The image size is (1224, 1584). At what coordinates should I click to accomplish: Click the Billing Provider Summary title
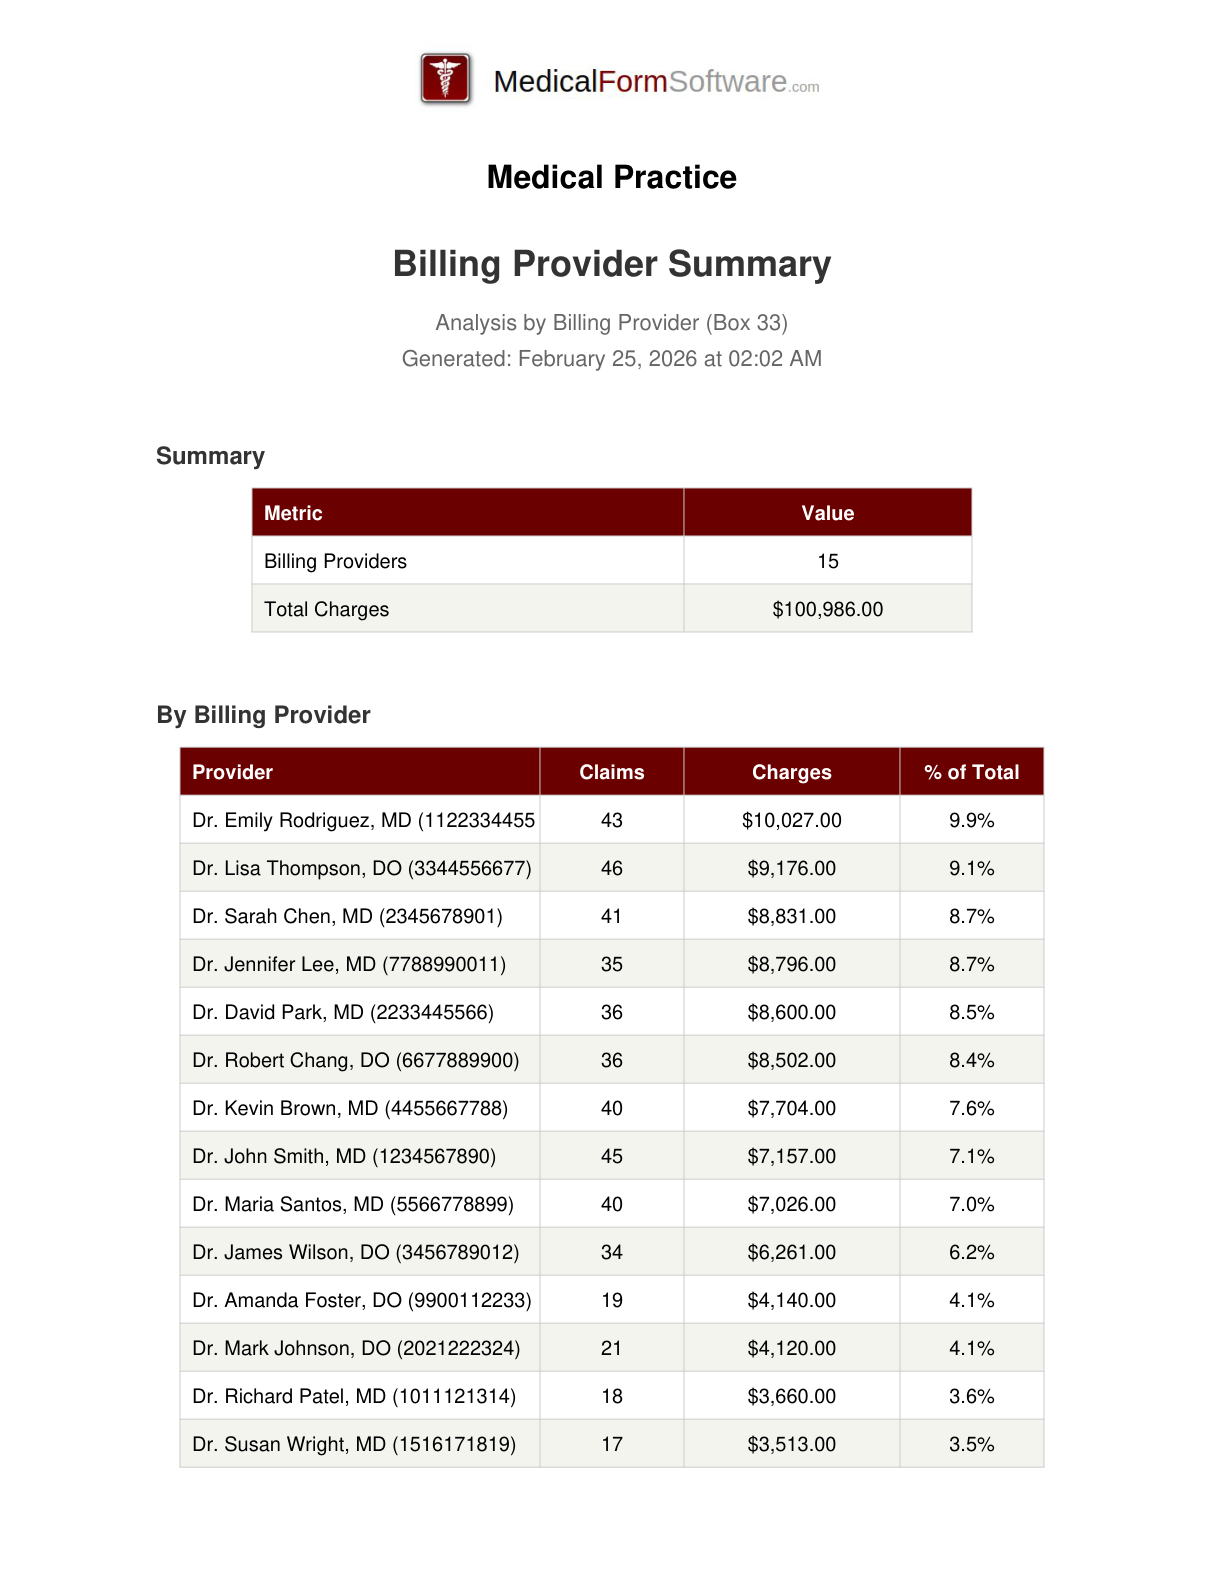(x=611, y=264)
